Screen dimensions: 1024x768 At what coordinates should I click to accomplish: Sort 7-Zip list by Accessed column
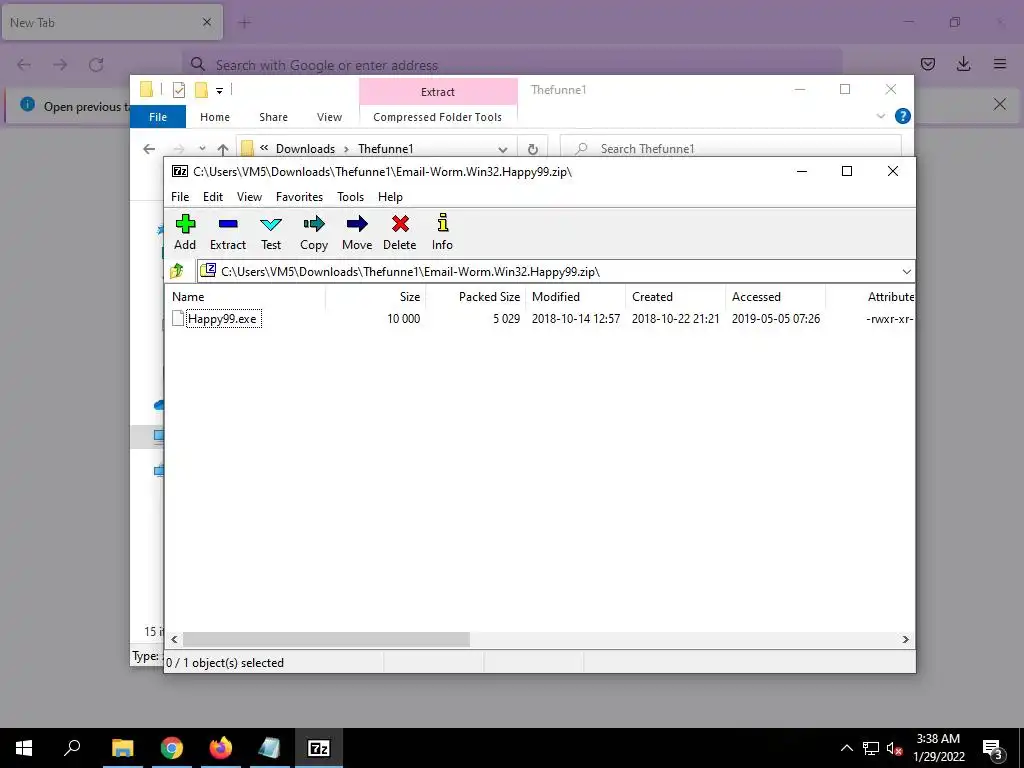pos(775,296)
